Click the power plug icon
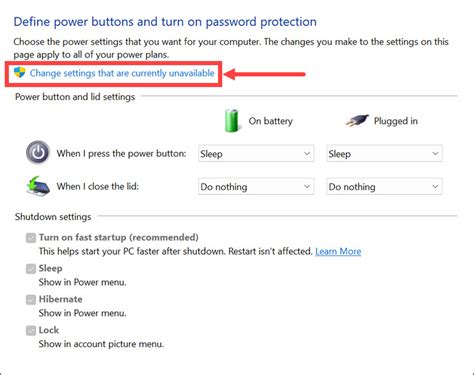 (357, 121)
